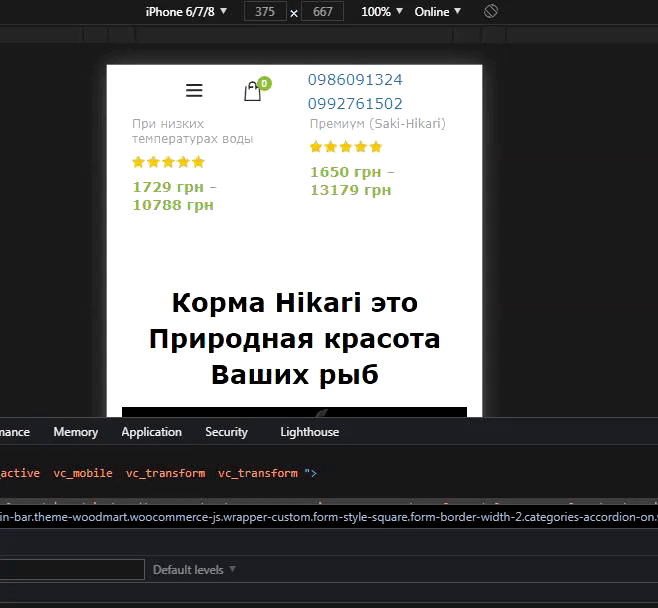The height and width of the screenshot is (608, 658).
Task: Open the Default levels dropdown
Action: tap(194, 570)
